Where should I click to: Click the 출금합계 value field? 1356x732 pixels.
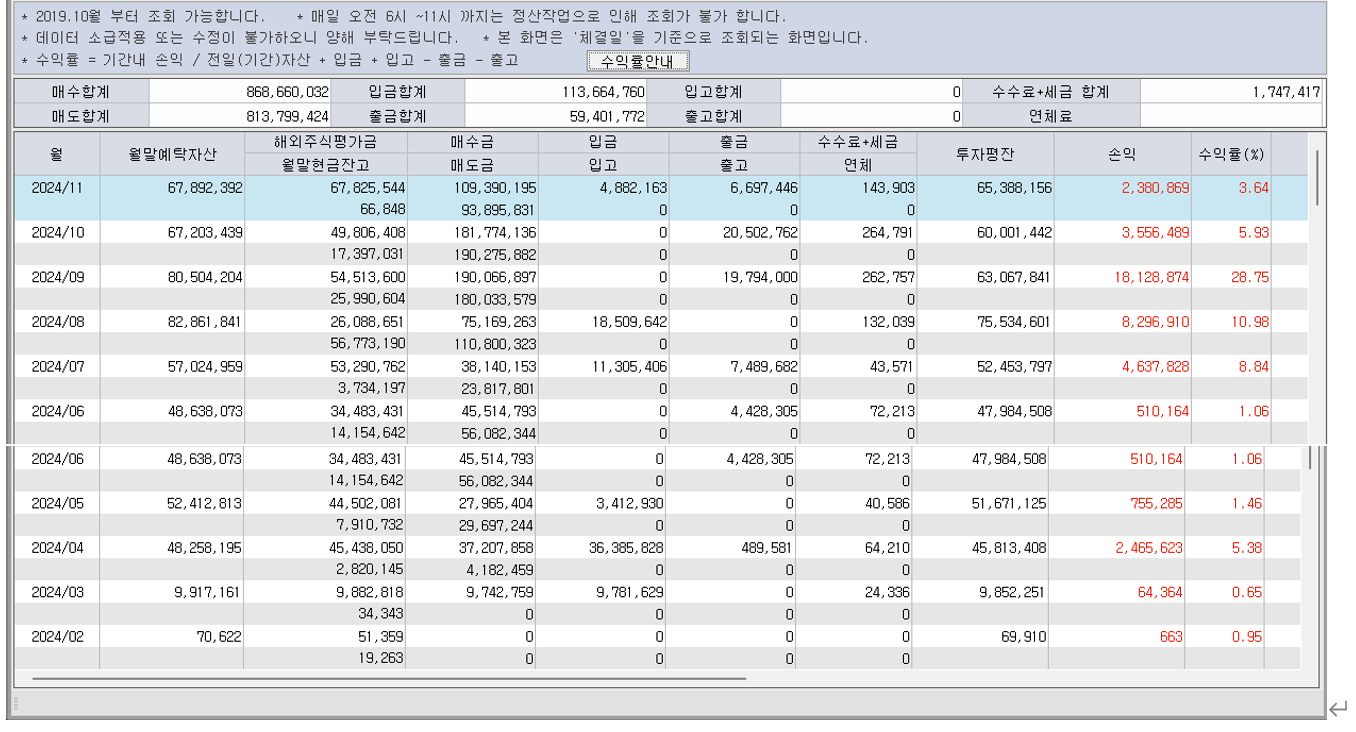(555, 116)
